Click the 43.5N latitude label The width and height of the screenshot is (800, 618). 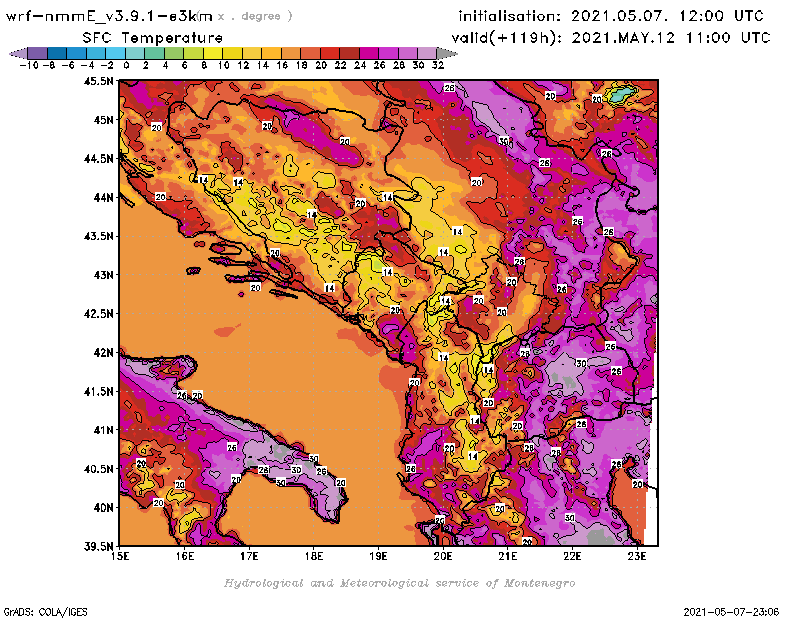(98, 236)
